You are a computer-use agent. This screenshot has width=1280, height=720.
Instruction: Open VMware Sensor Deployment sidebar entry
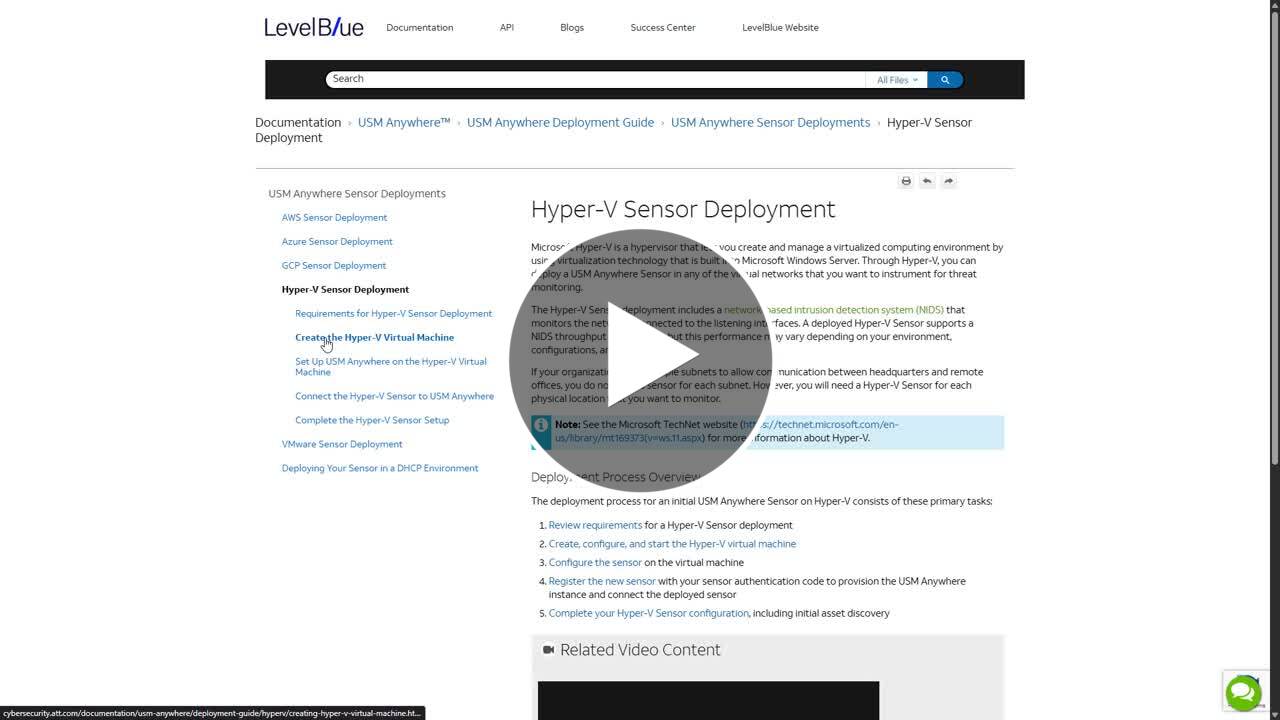(342, 444)
